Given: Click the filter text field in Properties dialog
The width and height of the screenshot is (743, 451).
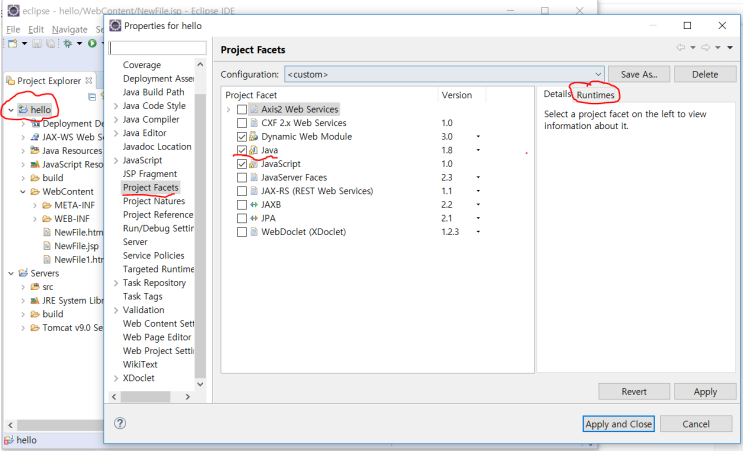Looking at the screenshot, I should tap(157, 48).
